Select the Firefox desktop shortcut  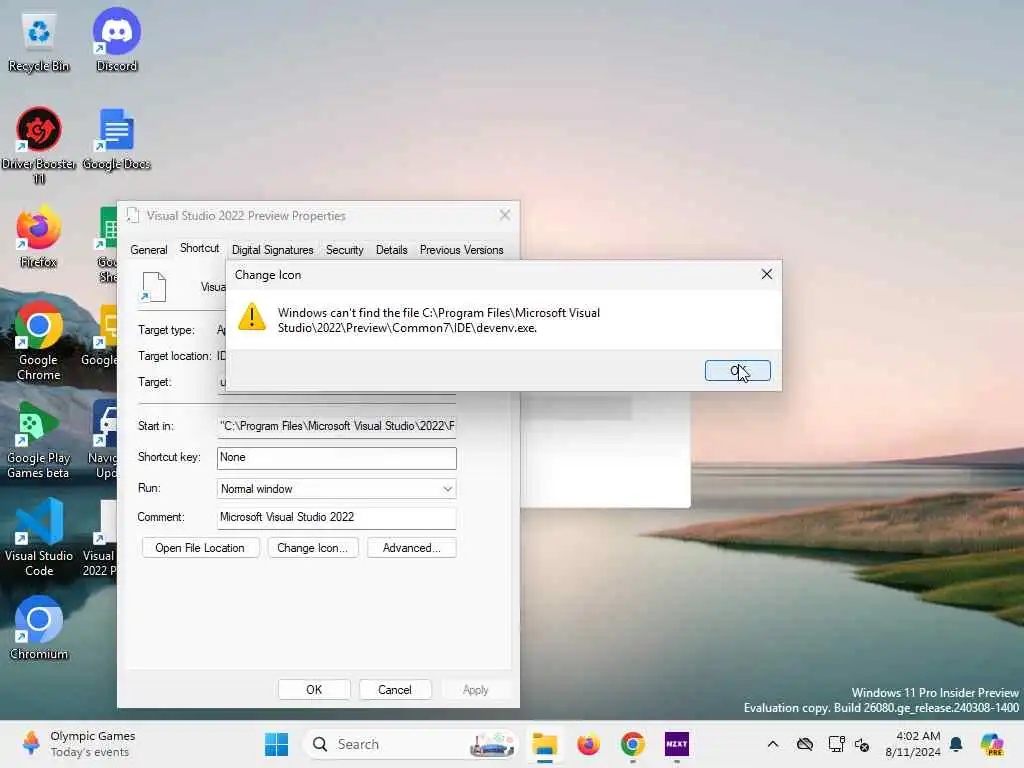39,237
